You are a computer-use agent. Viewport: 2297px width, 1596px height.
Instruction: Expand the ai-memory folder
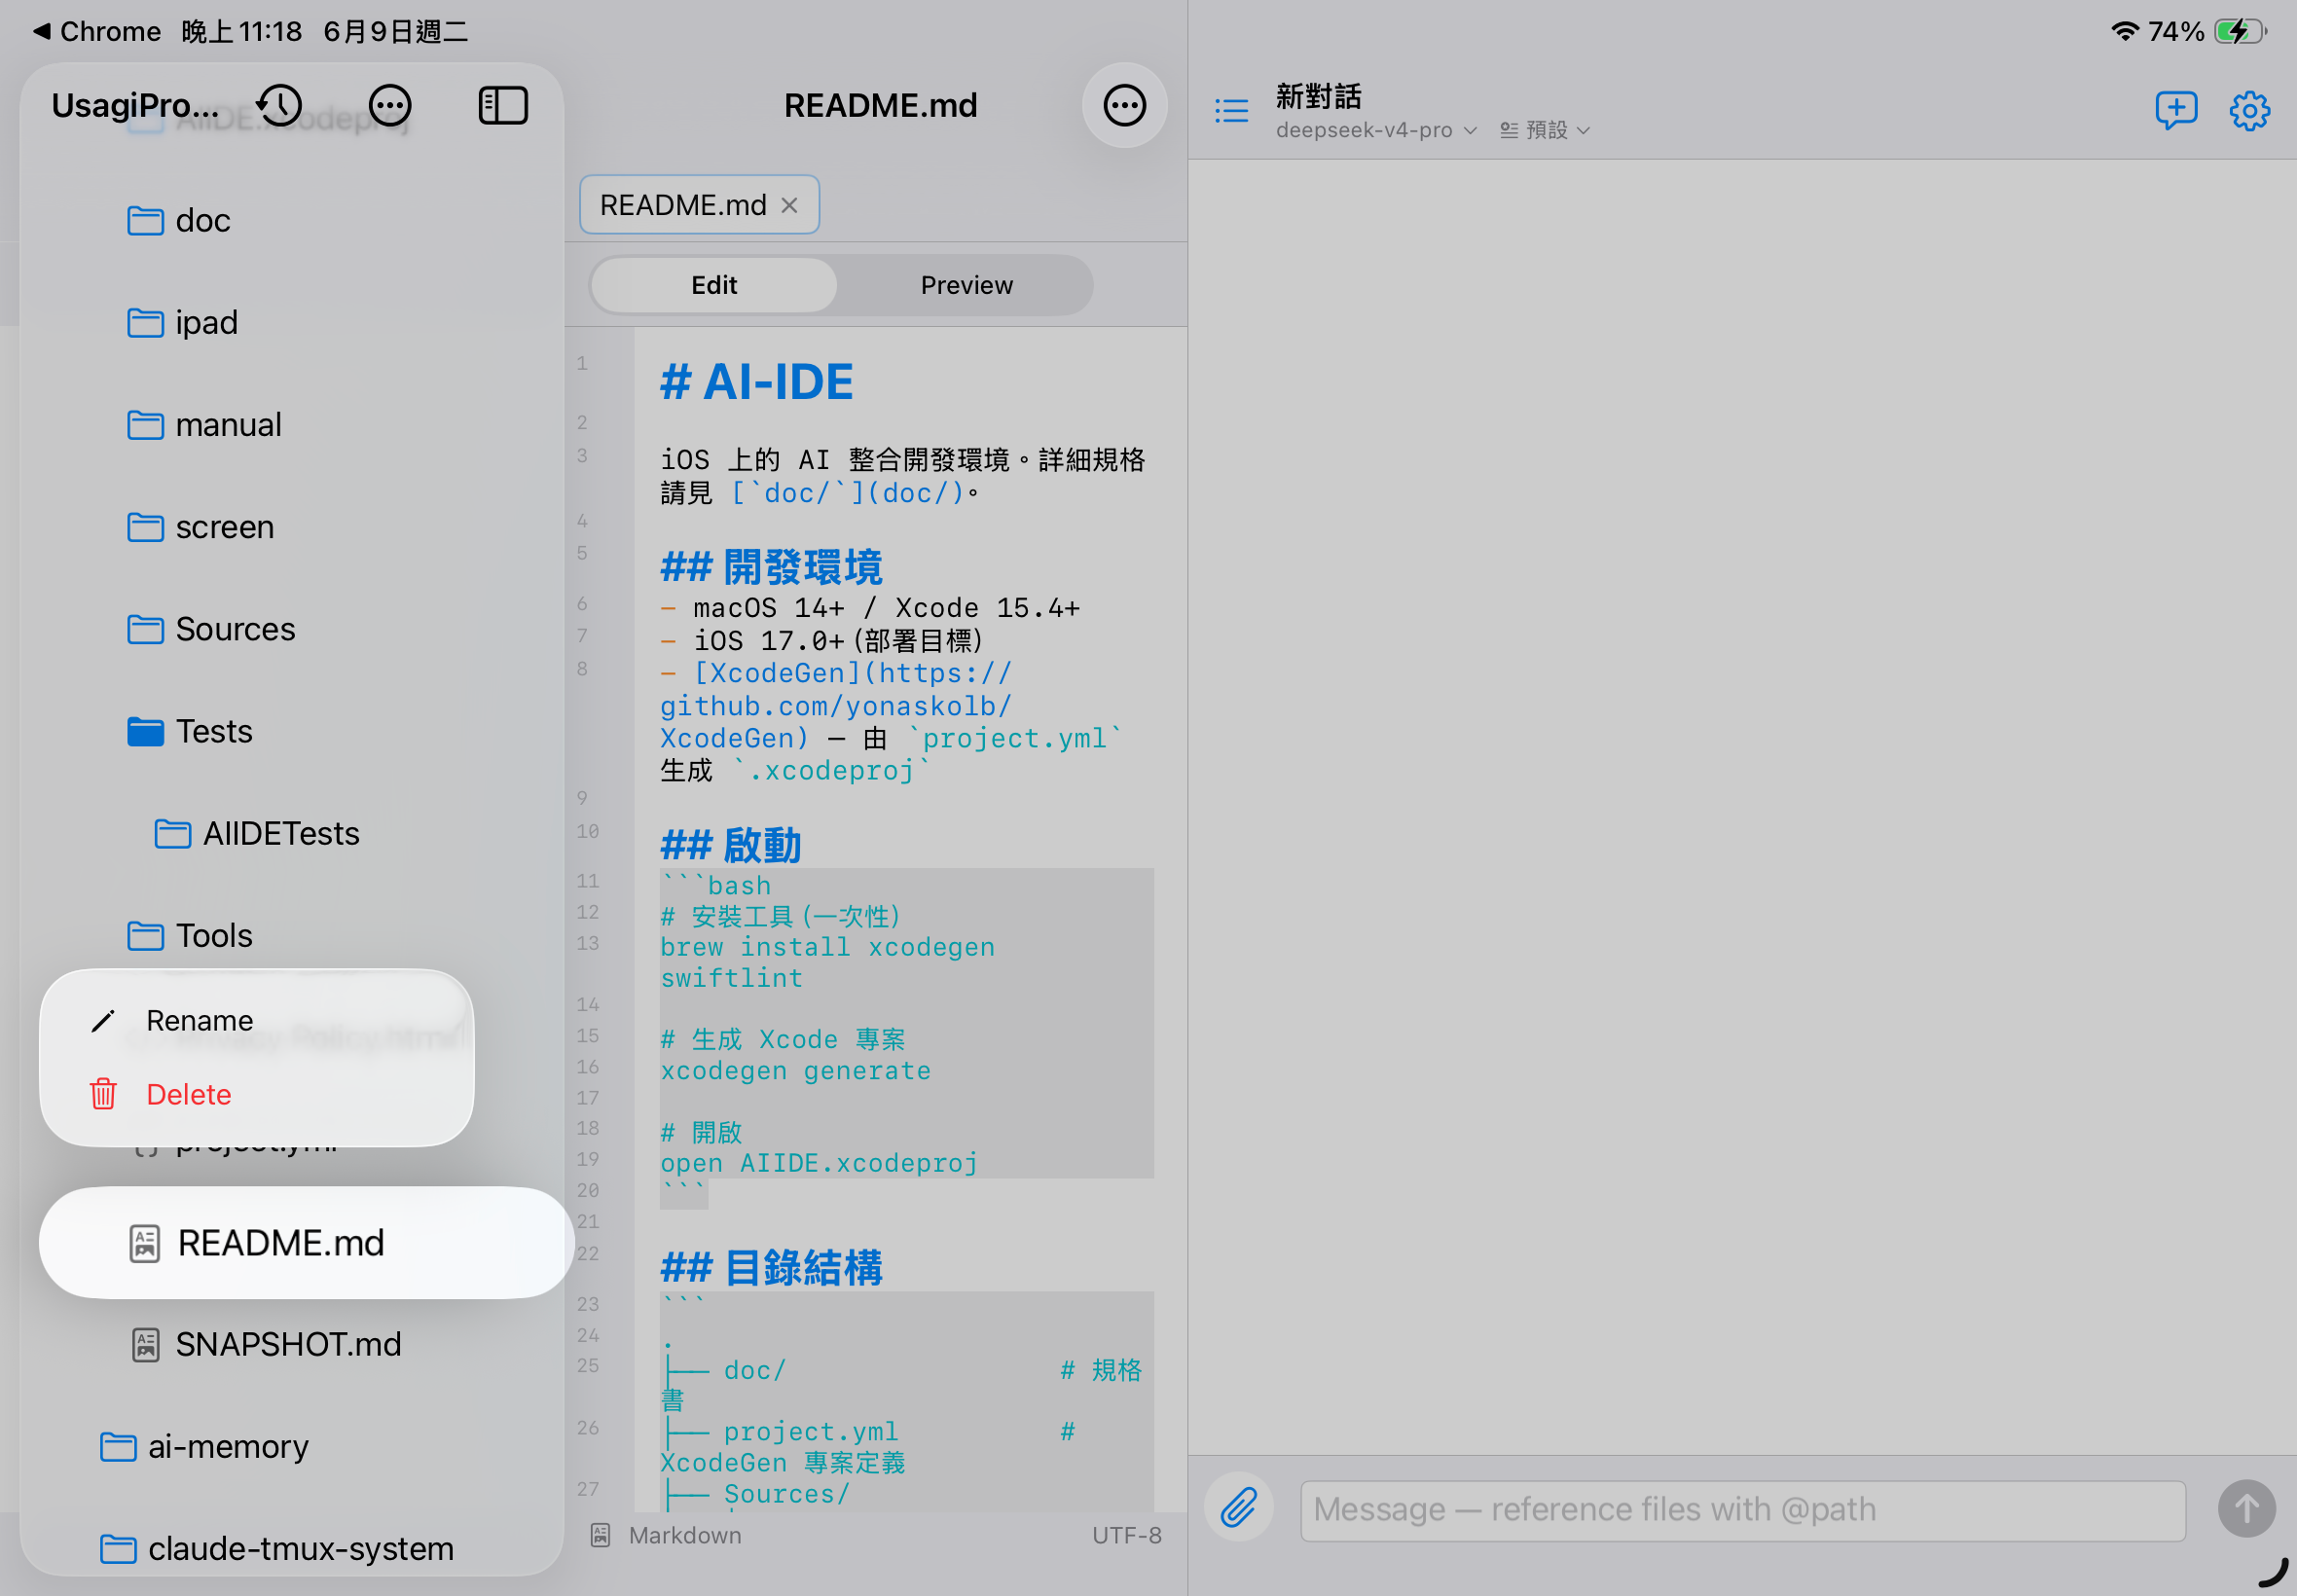[x=204, y=1446]
